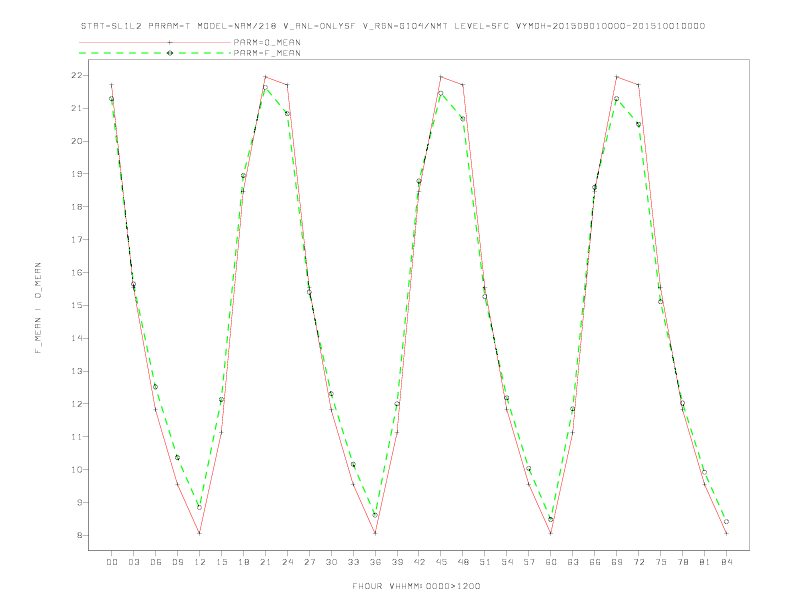792x612 pixels.
Task: Click y-axis tick label 16
Action: point(77,272)
